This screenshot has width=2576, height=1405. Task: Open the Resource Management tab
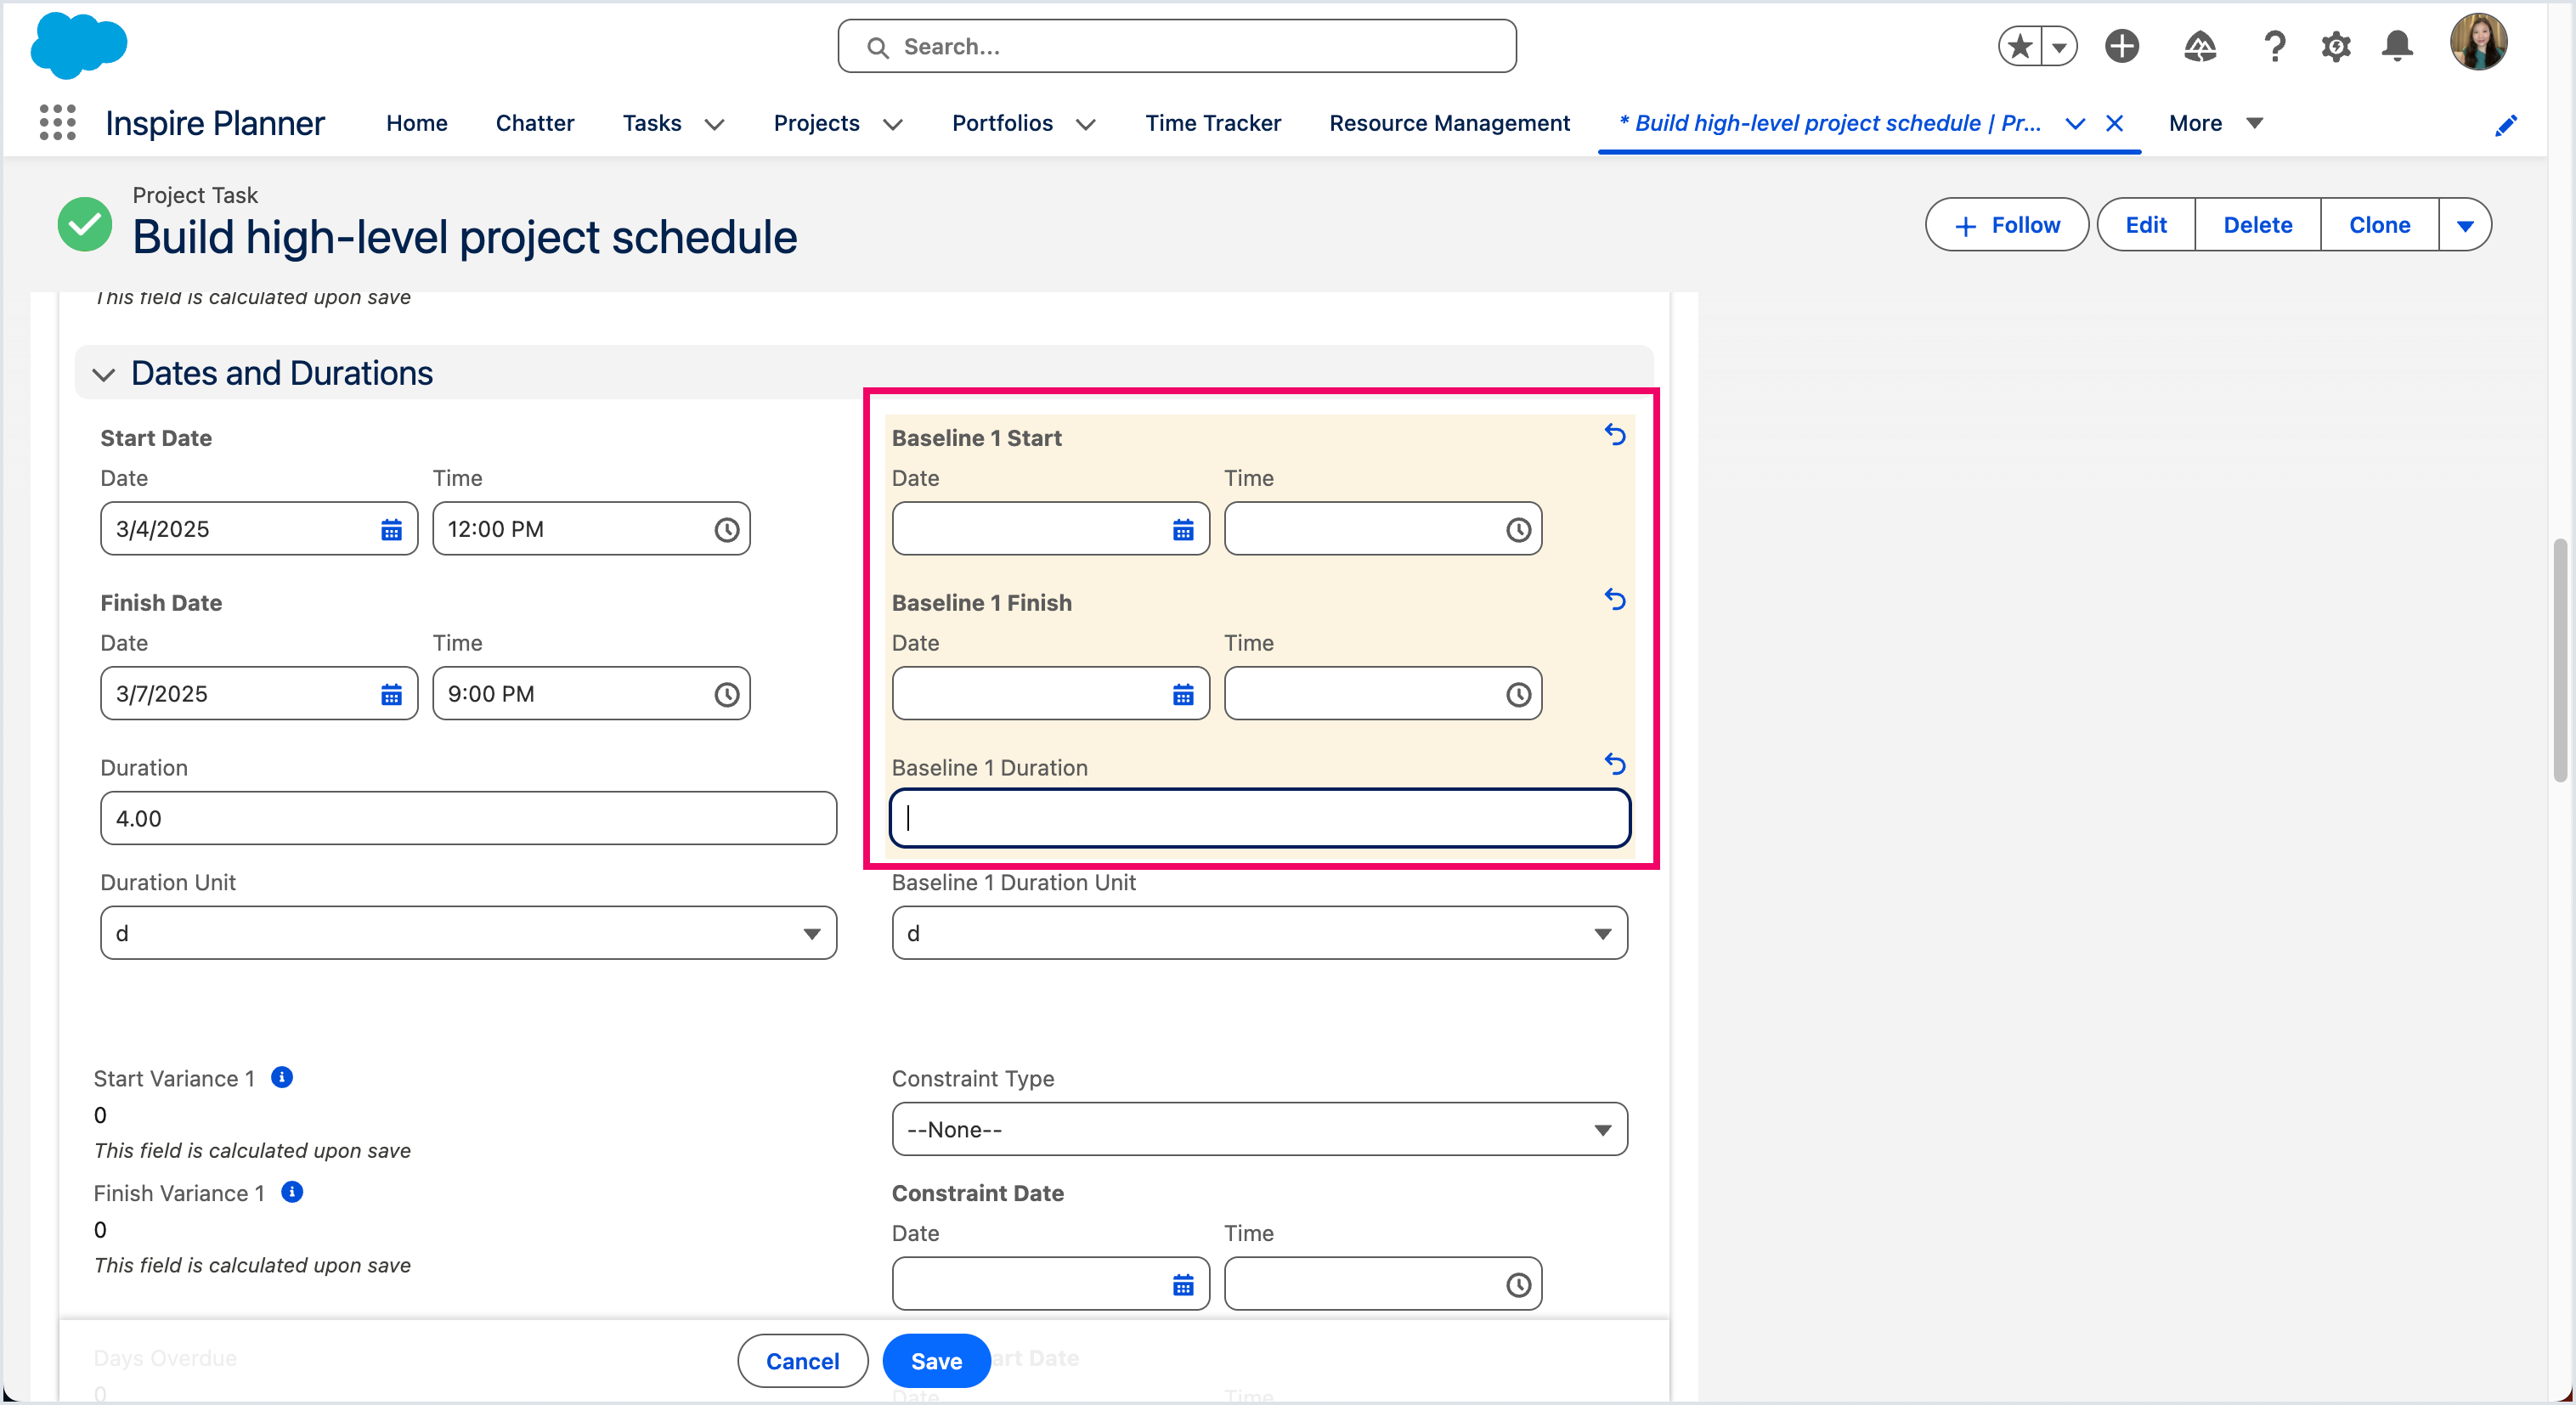pyautogui.click(x=1449, y=123)
